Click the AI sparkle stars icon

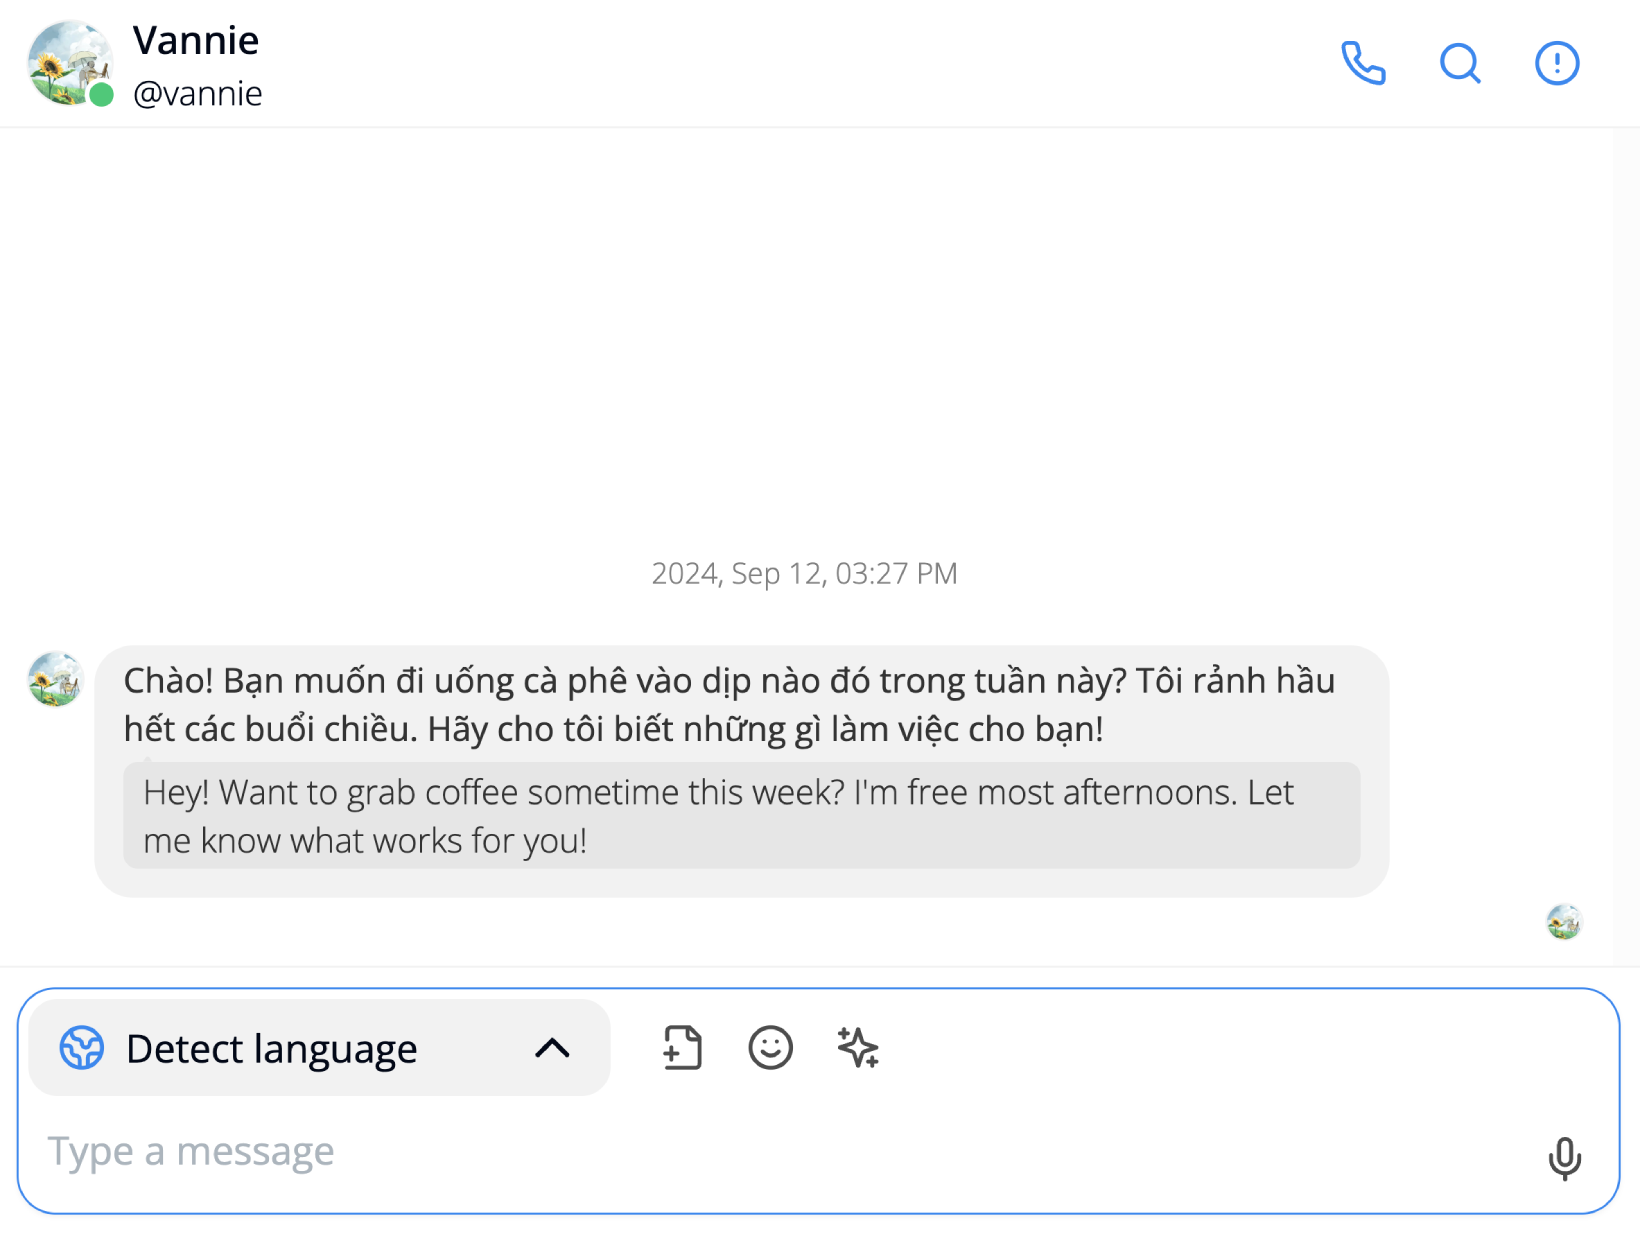point(858,1048)
